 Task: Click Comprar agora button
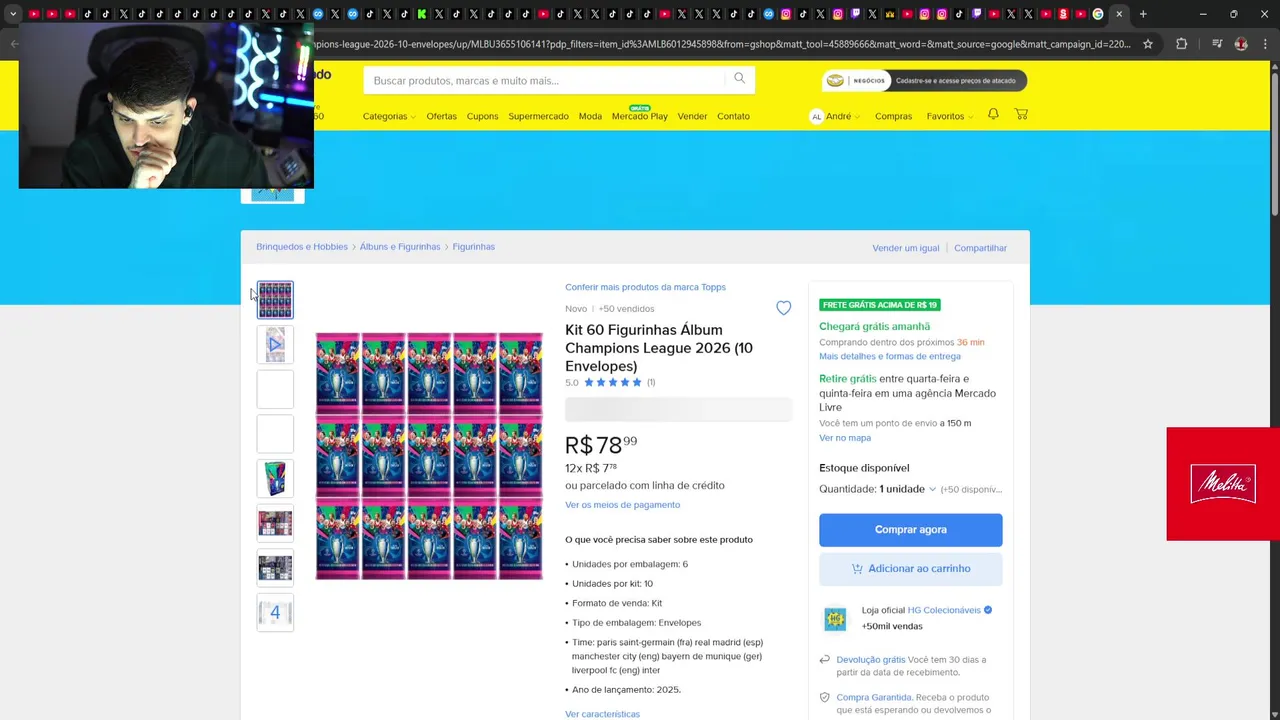[x=910, y=530]
